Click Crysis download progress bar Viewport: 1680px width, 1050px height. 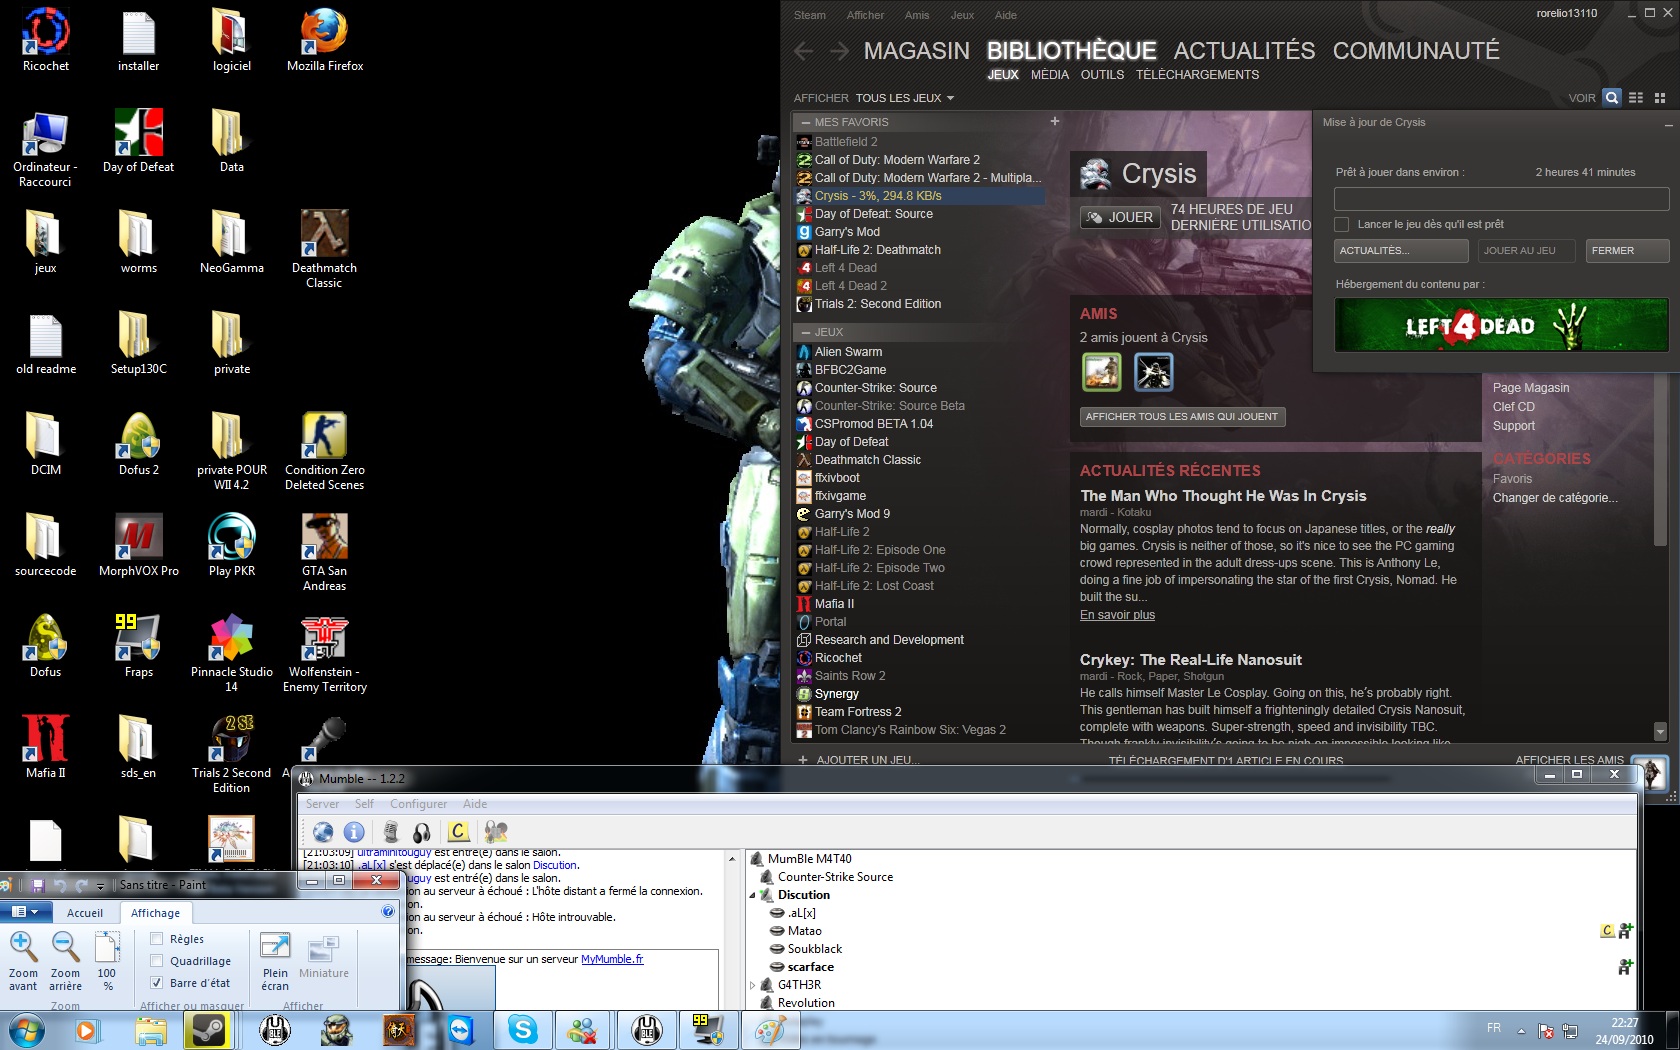(1501, 198)
